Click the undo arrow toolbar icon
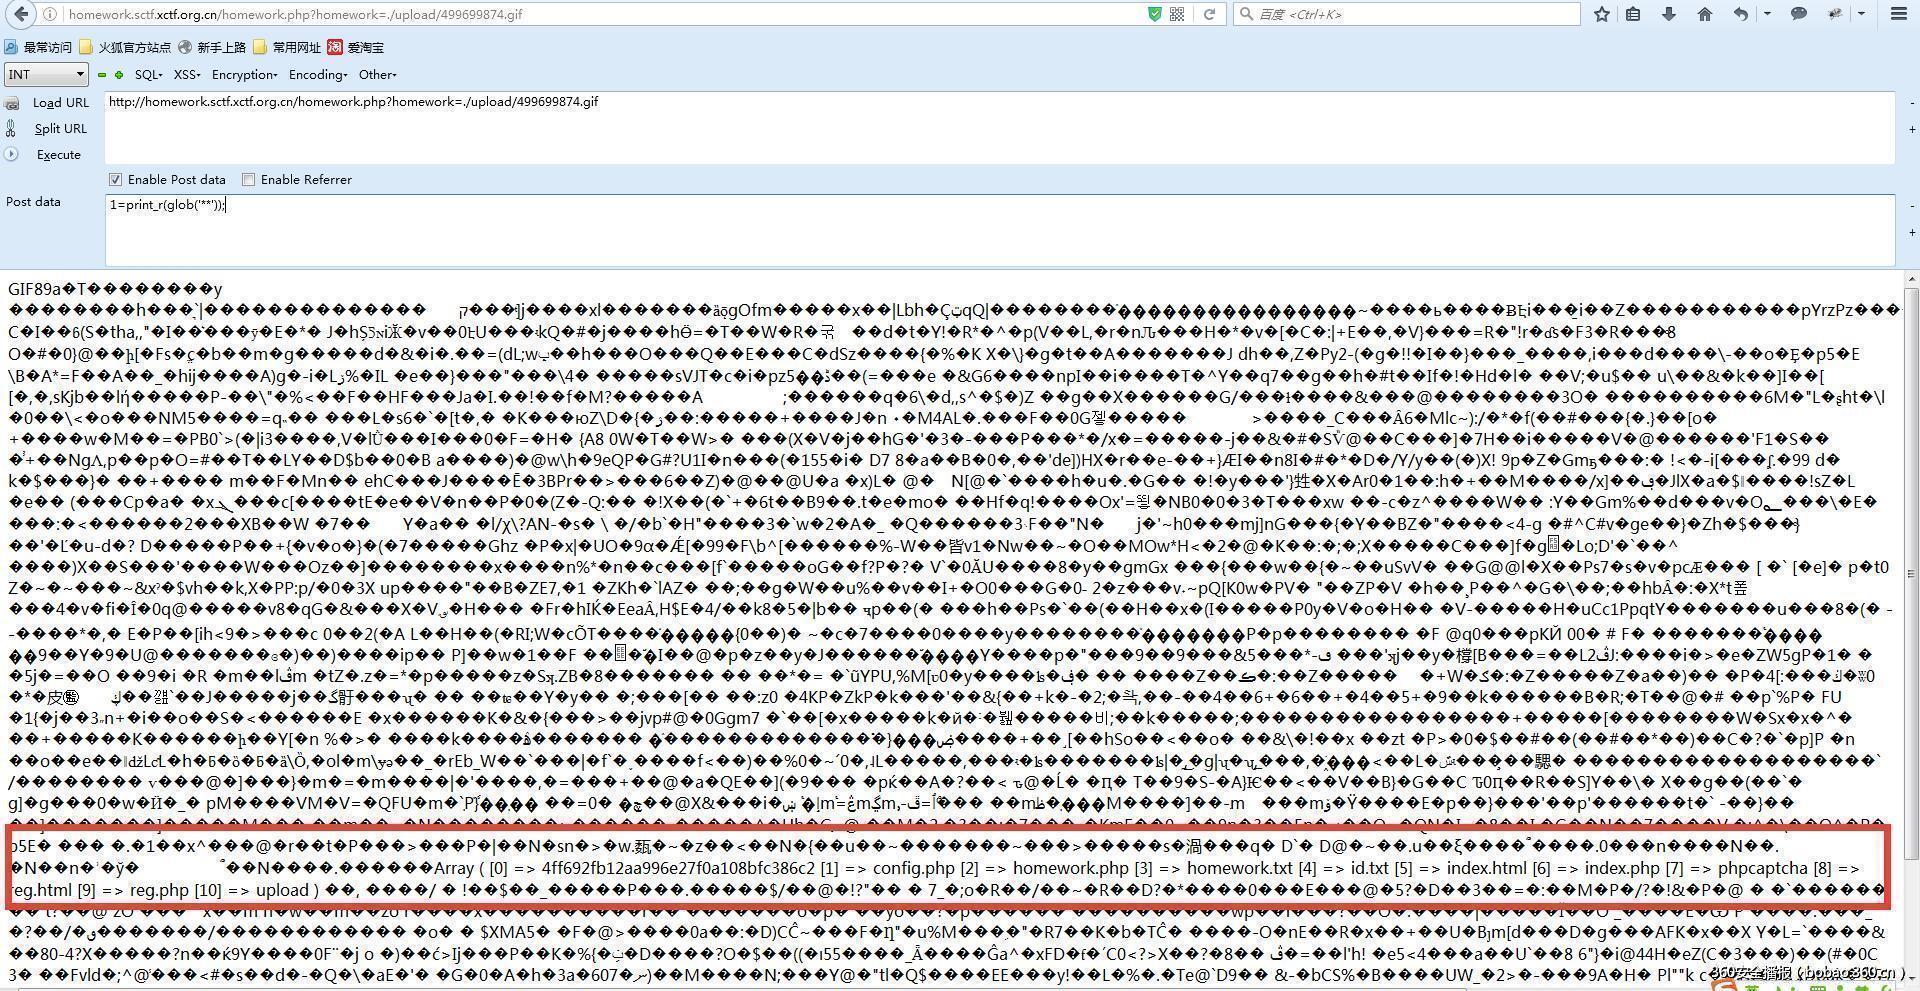Screen dimensions: 1920x991 pos(1741,14)
